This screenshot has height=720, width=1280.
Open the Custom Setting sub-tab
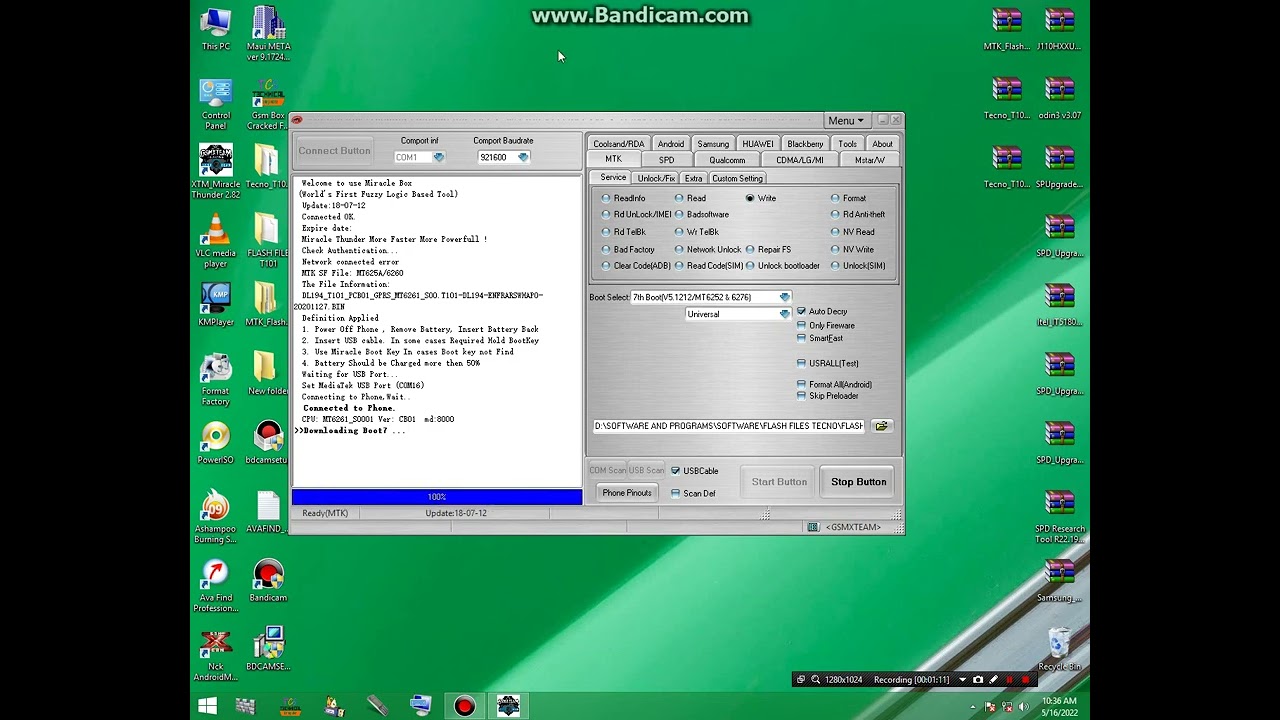[738, 178]
